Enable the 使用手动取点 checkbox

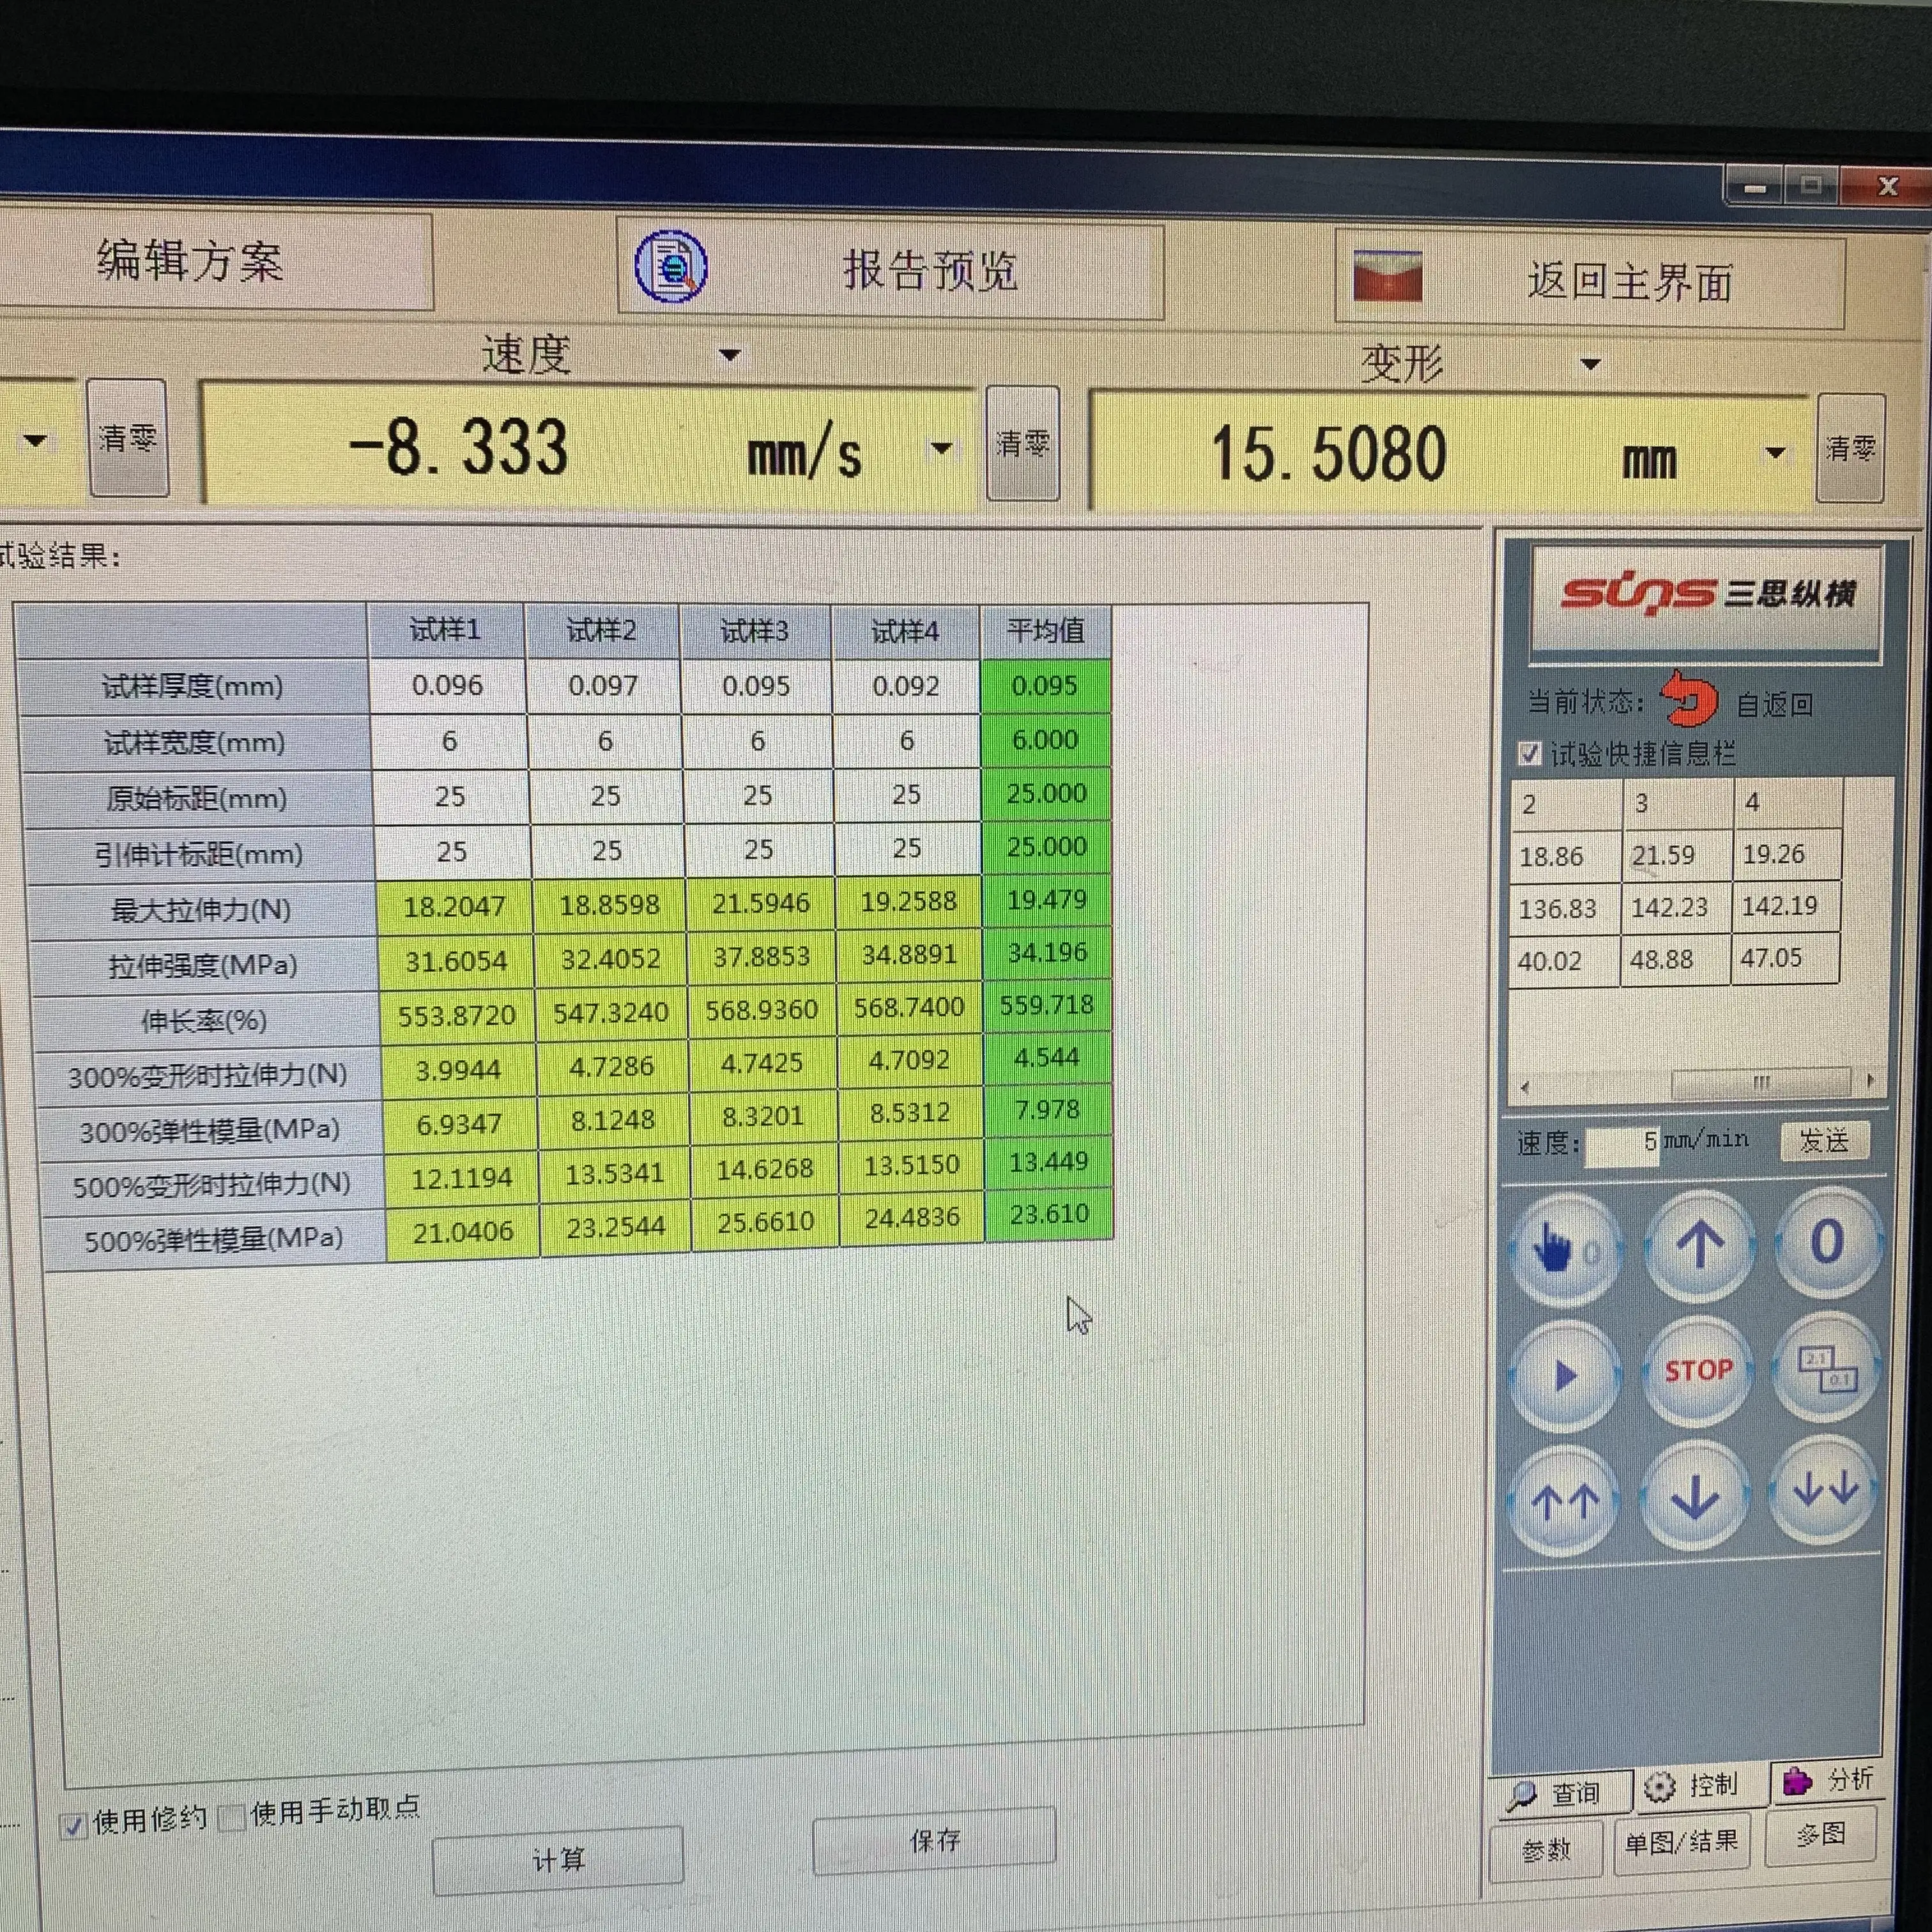pos(232,1817)
